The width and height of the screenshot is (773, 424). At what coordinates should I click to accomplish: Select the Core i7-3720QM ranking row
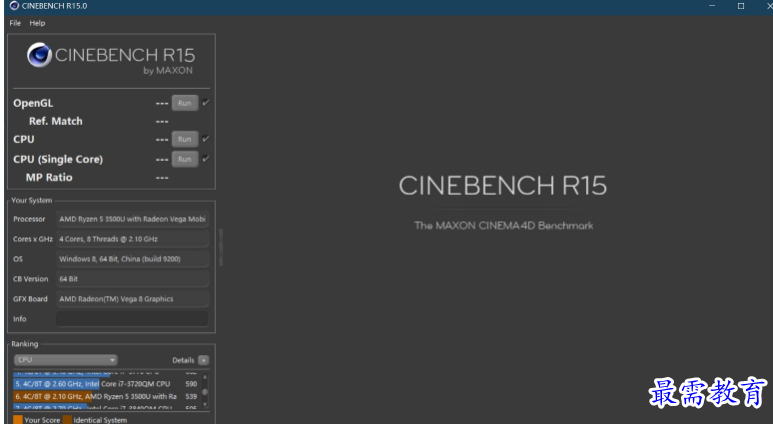pos(106,384)
